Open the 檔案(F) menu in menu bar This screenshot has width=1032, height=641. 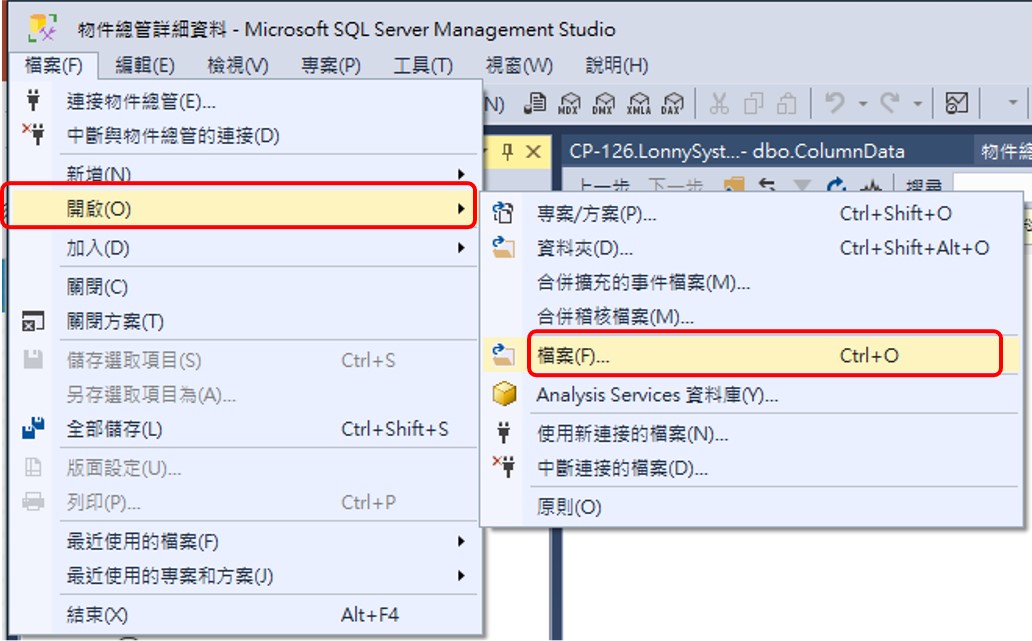[53, 66]
